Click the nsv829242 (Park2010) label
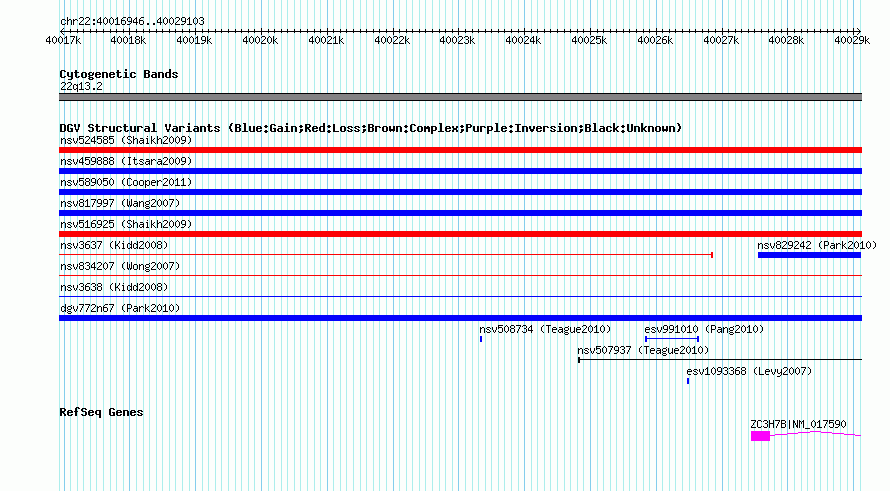 [x=817, y=245]
